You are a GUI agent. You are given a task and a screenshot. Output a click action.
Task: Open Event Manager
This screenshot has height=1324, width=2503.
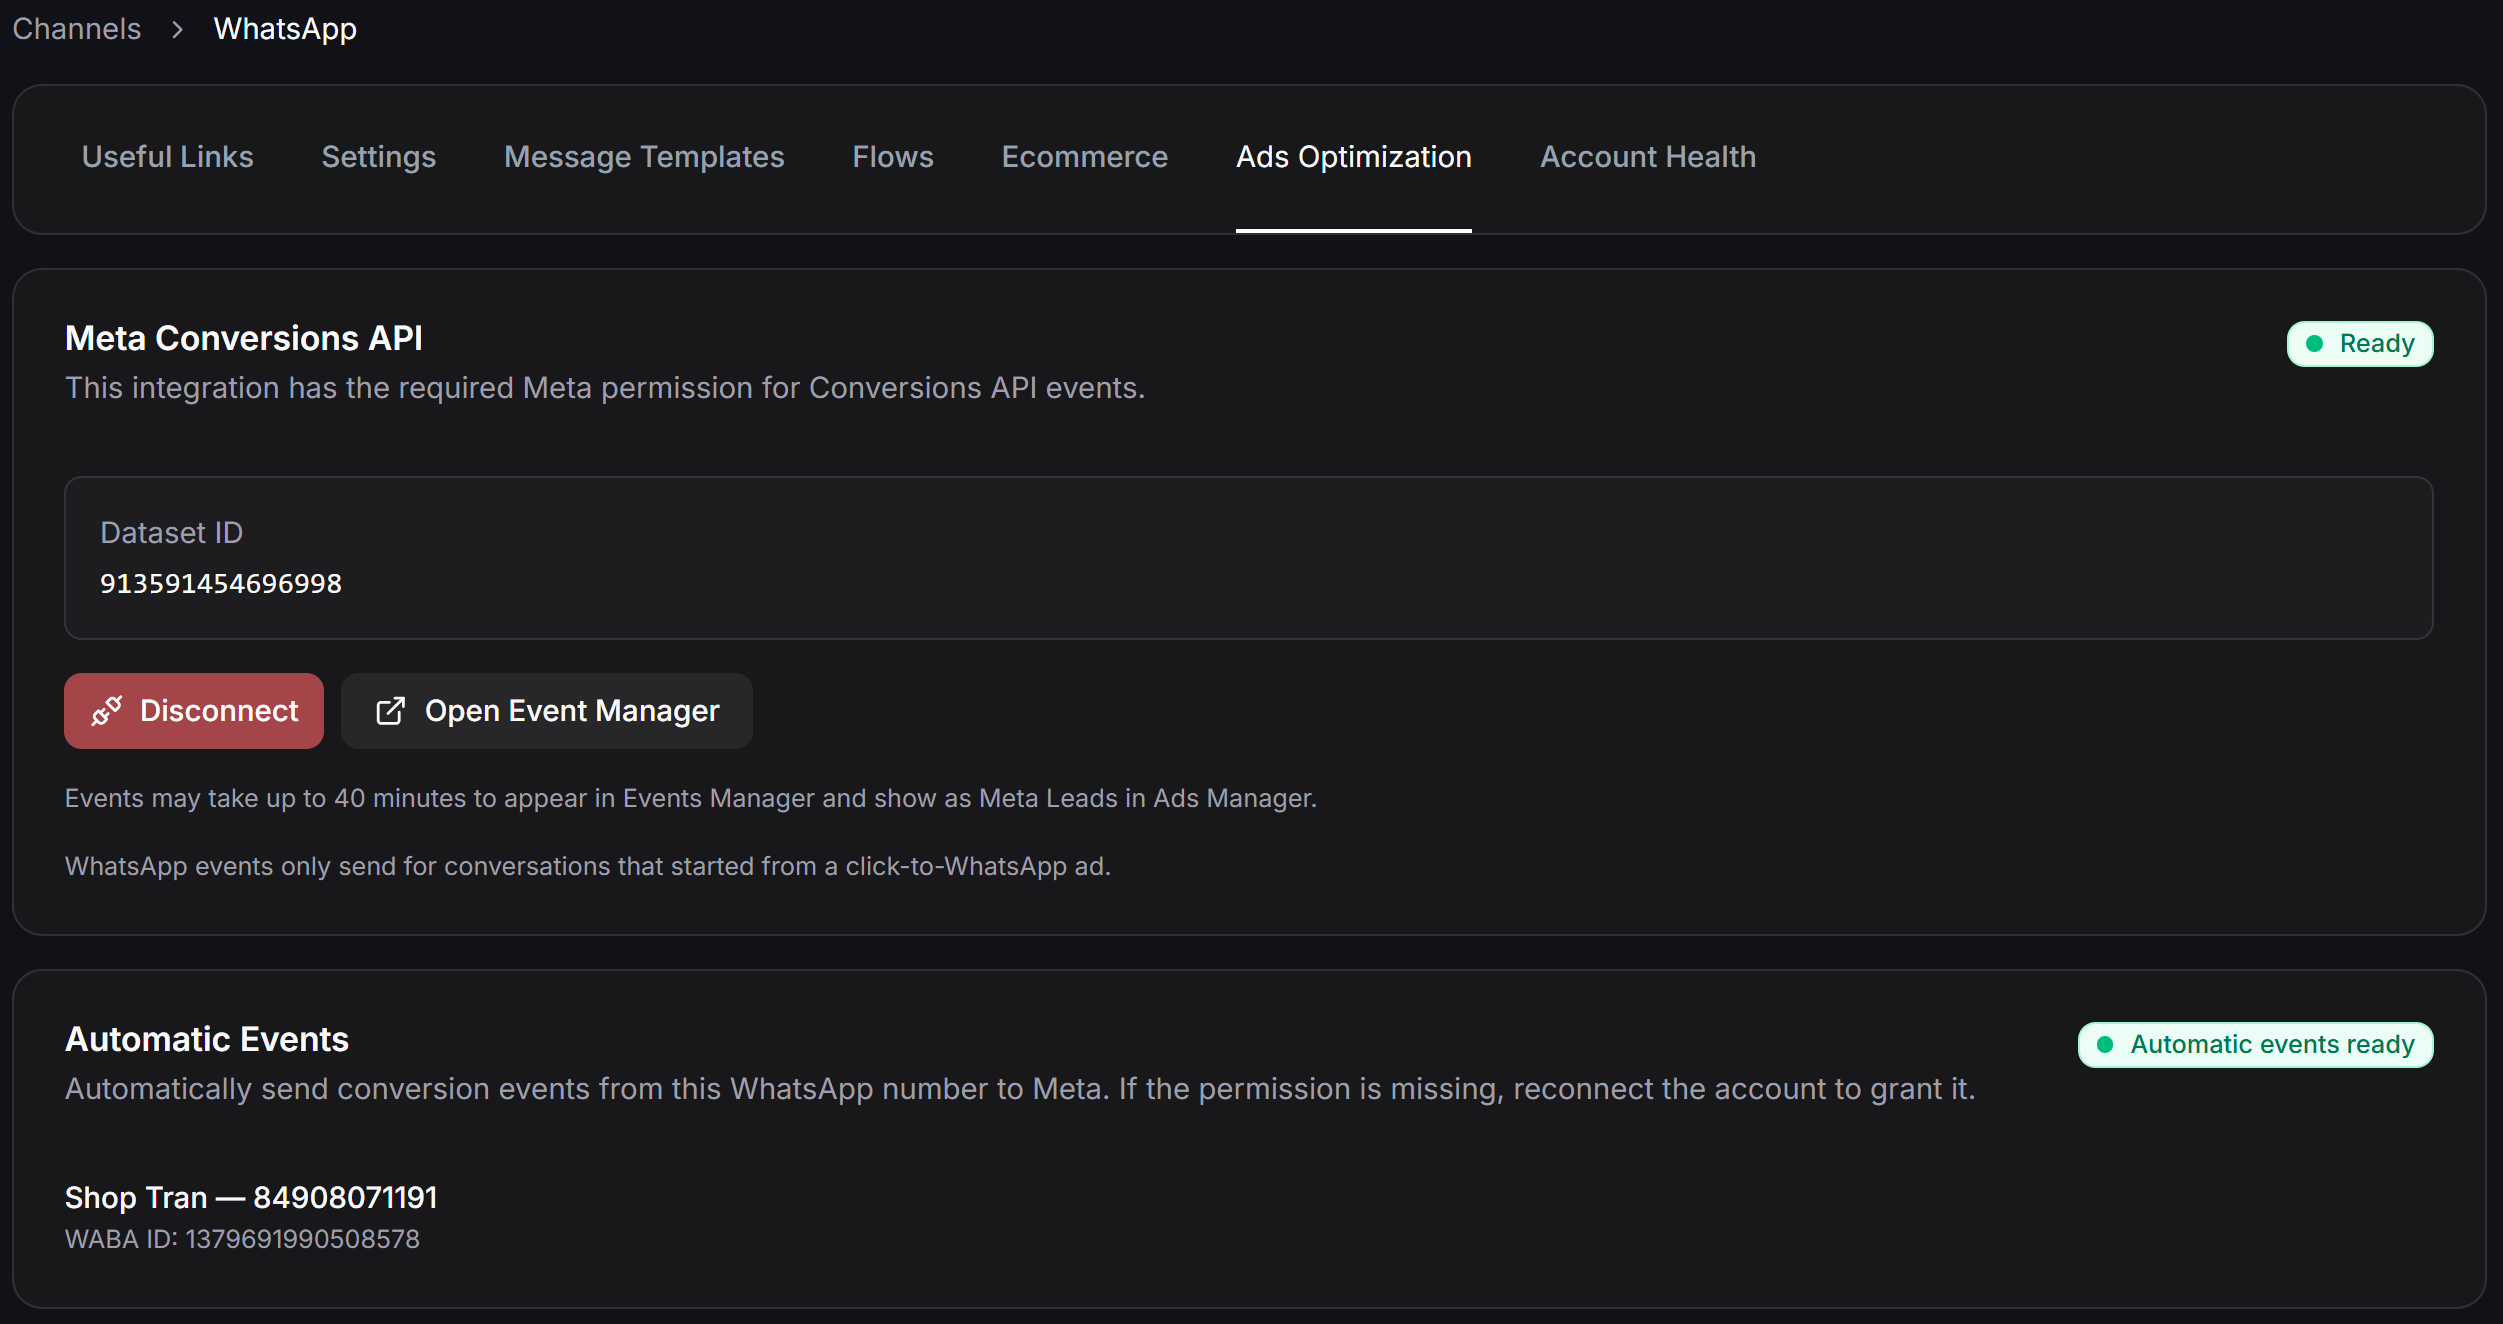pos(547,711)
